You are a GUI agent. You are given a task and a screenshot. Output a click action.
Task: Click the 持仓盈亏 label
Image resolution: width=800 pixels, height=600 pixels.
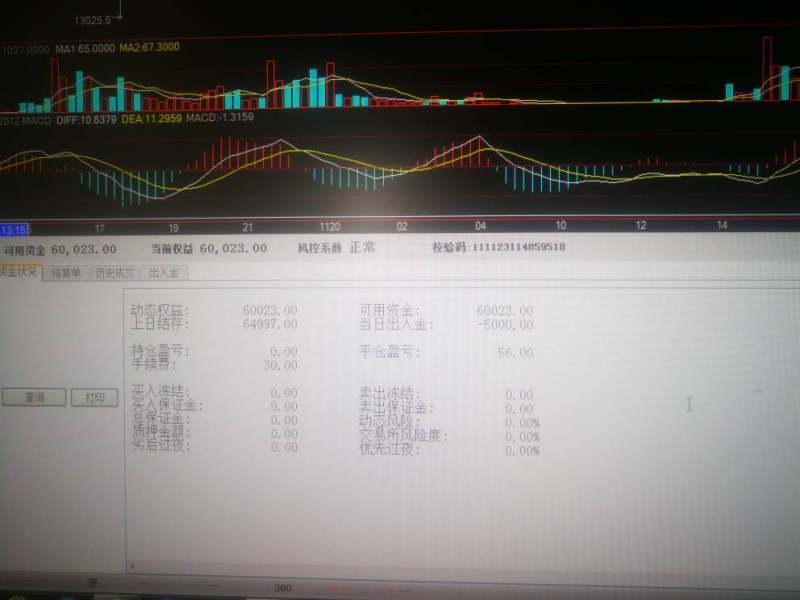[x=160, y=351]
